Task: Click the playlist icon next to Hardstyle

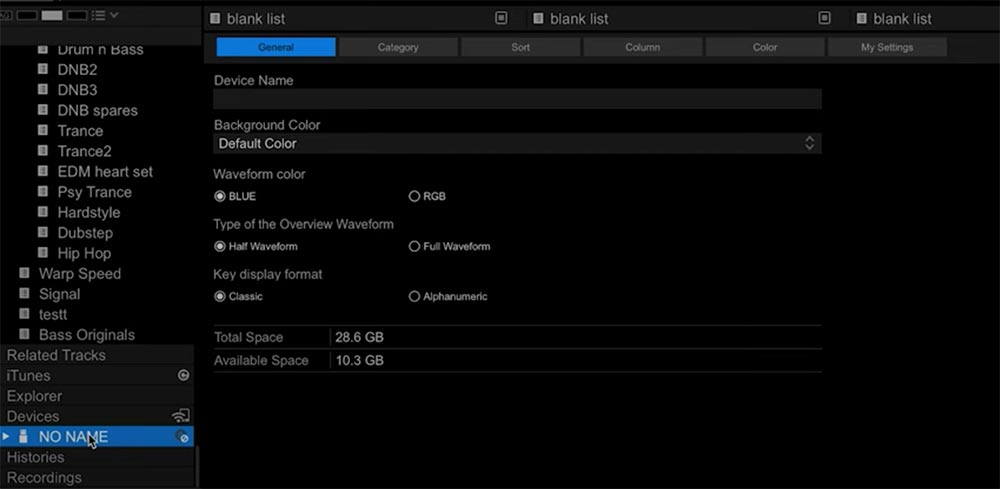Action: (43, 213)
